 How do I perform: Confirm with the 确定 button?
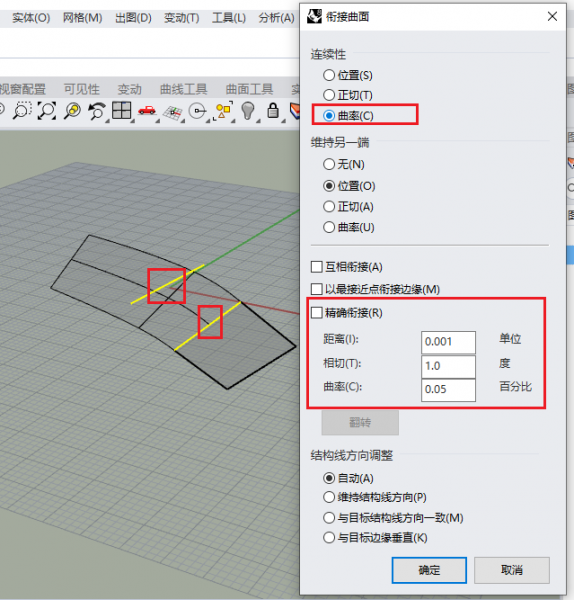tap(429, 570)
